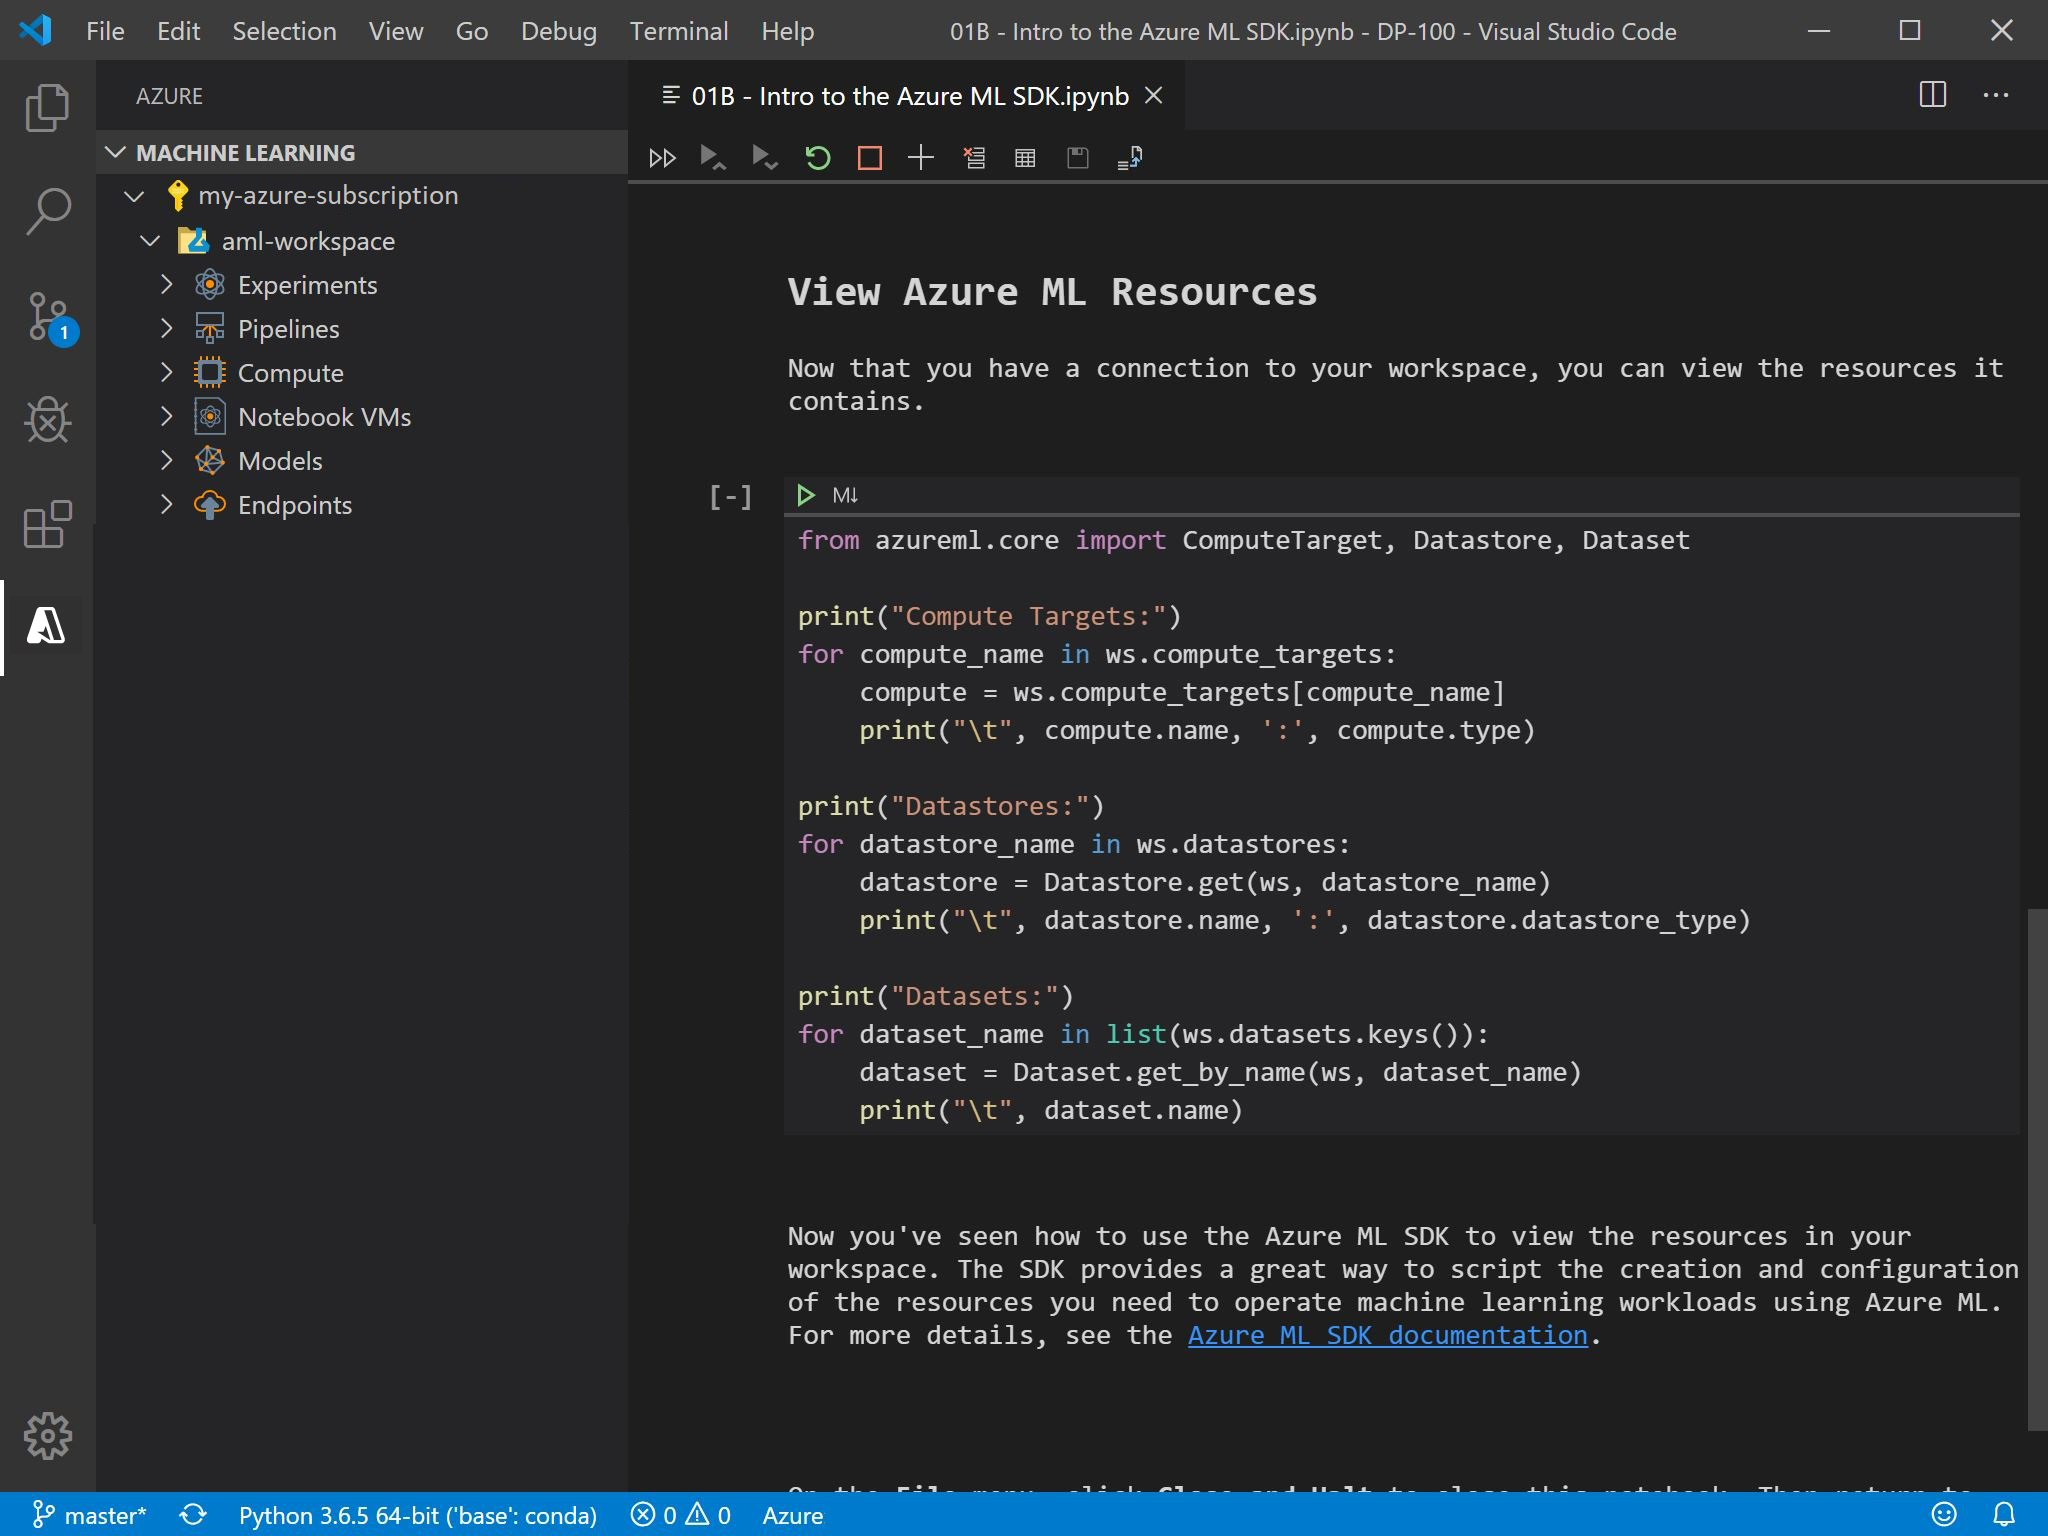Click Azure item in status bar
The width and height of the screenshot is (2048, 1536).
point(792,1515)
